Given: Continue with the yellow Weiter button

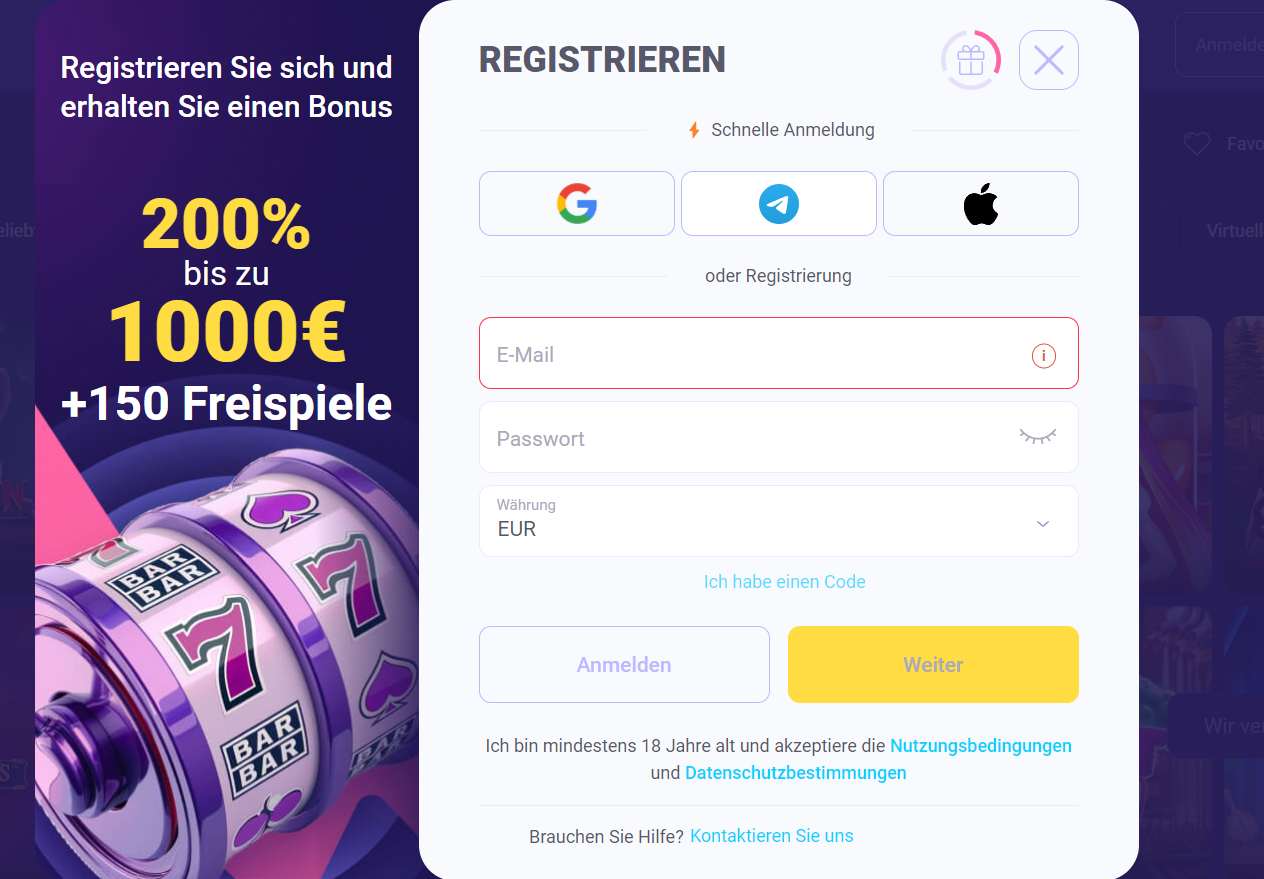Looking at the screenshot, I should 933,665.
